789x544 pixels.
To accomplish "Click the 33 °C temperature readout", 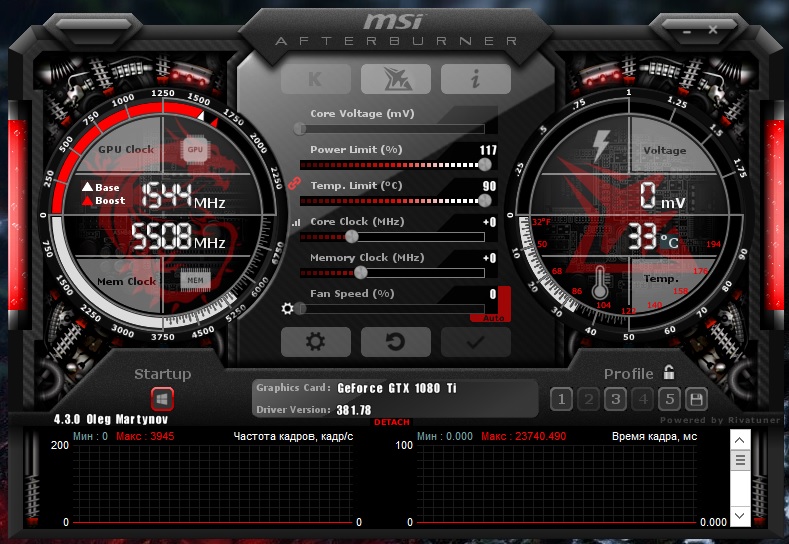I will click(653, 237).
